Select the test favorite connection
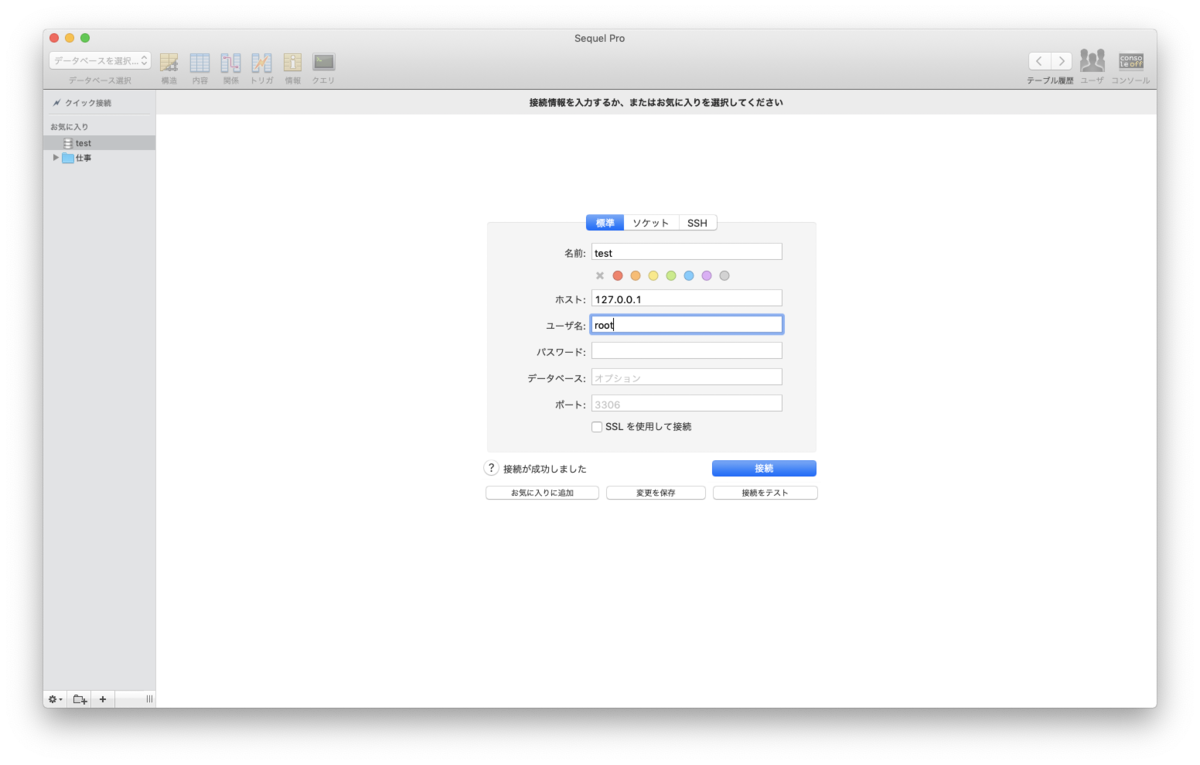The width and height of the screenshot is (1200, 765). click(99, 143)
